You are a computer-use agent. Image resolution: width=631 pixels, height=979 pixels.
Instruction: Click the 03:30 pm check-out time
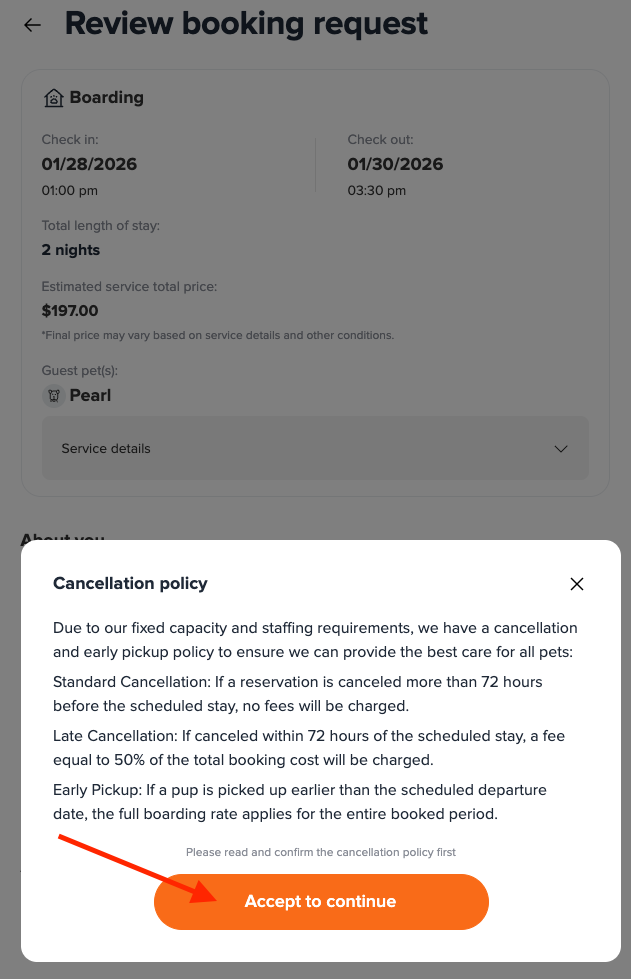[x=377, y=190]
